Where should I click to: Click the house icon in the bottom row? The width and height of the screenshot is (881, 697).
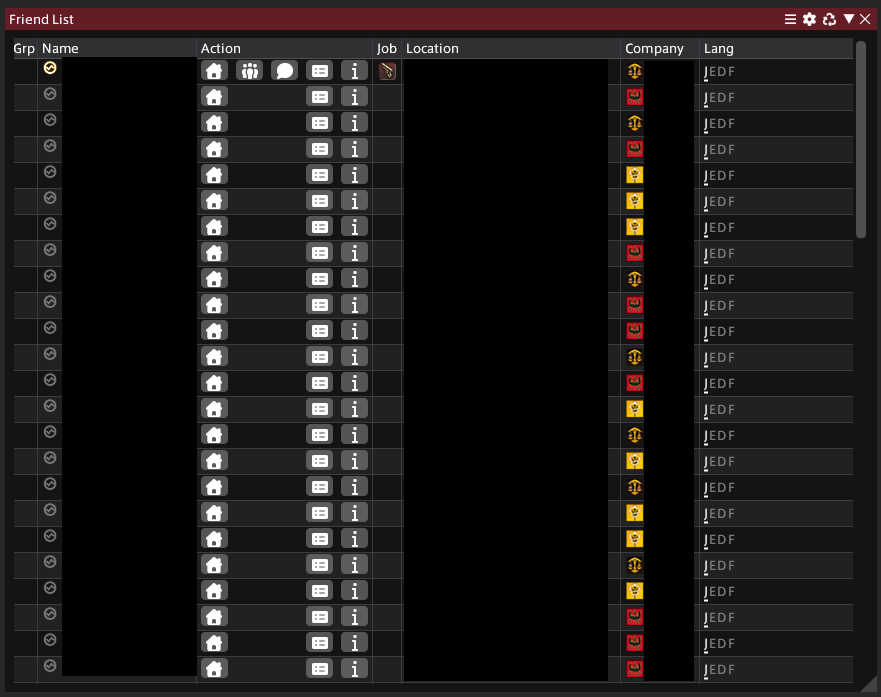point(214,668)
